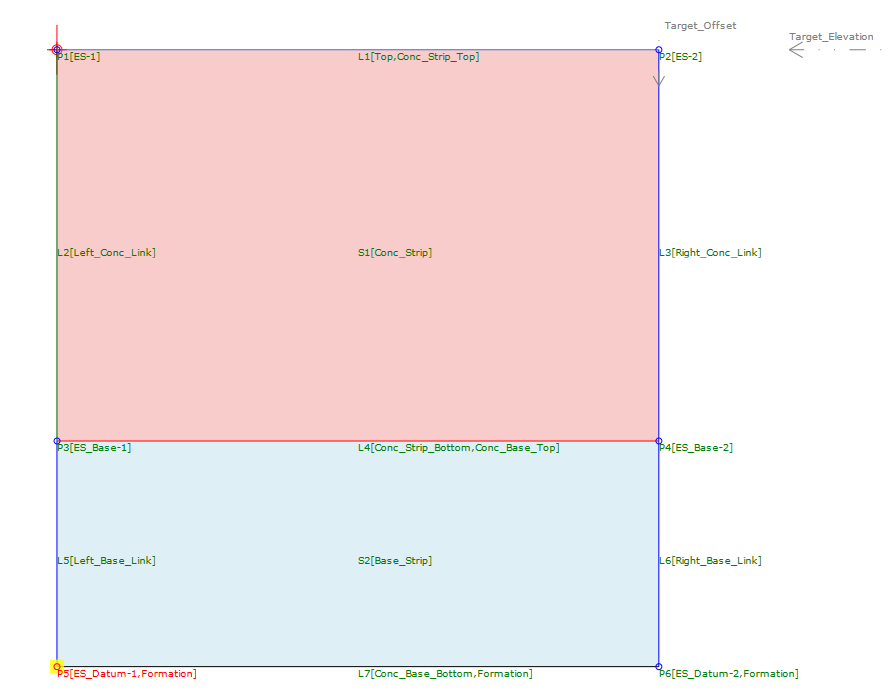This screenshot has height=693, width=893.
Task: Click the Target_Offset parameter label
Action: pos(700,26)
